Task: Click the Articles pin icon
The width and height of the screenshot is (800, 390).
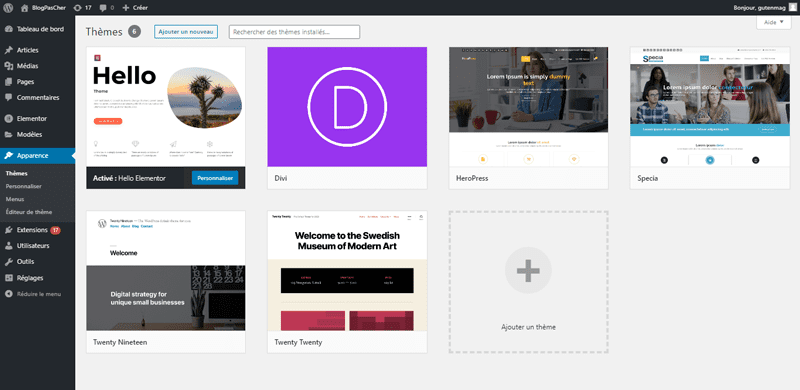Action: [9, 50]
